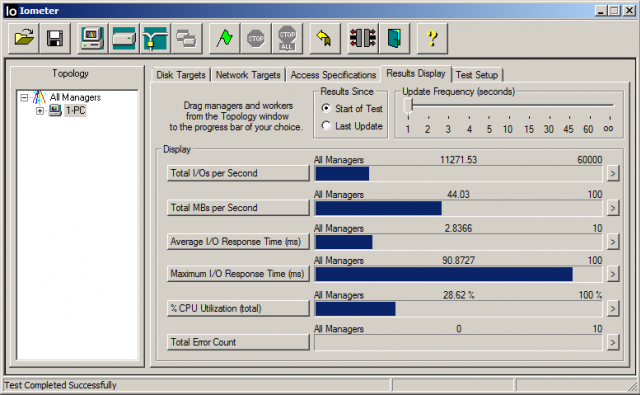Open Iometer help with question mark

[x=432, y=38]
